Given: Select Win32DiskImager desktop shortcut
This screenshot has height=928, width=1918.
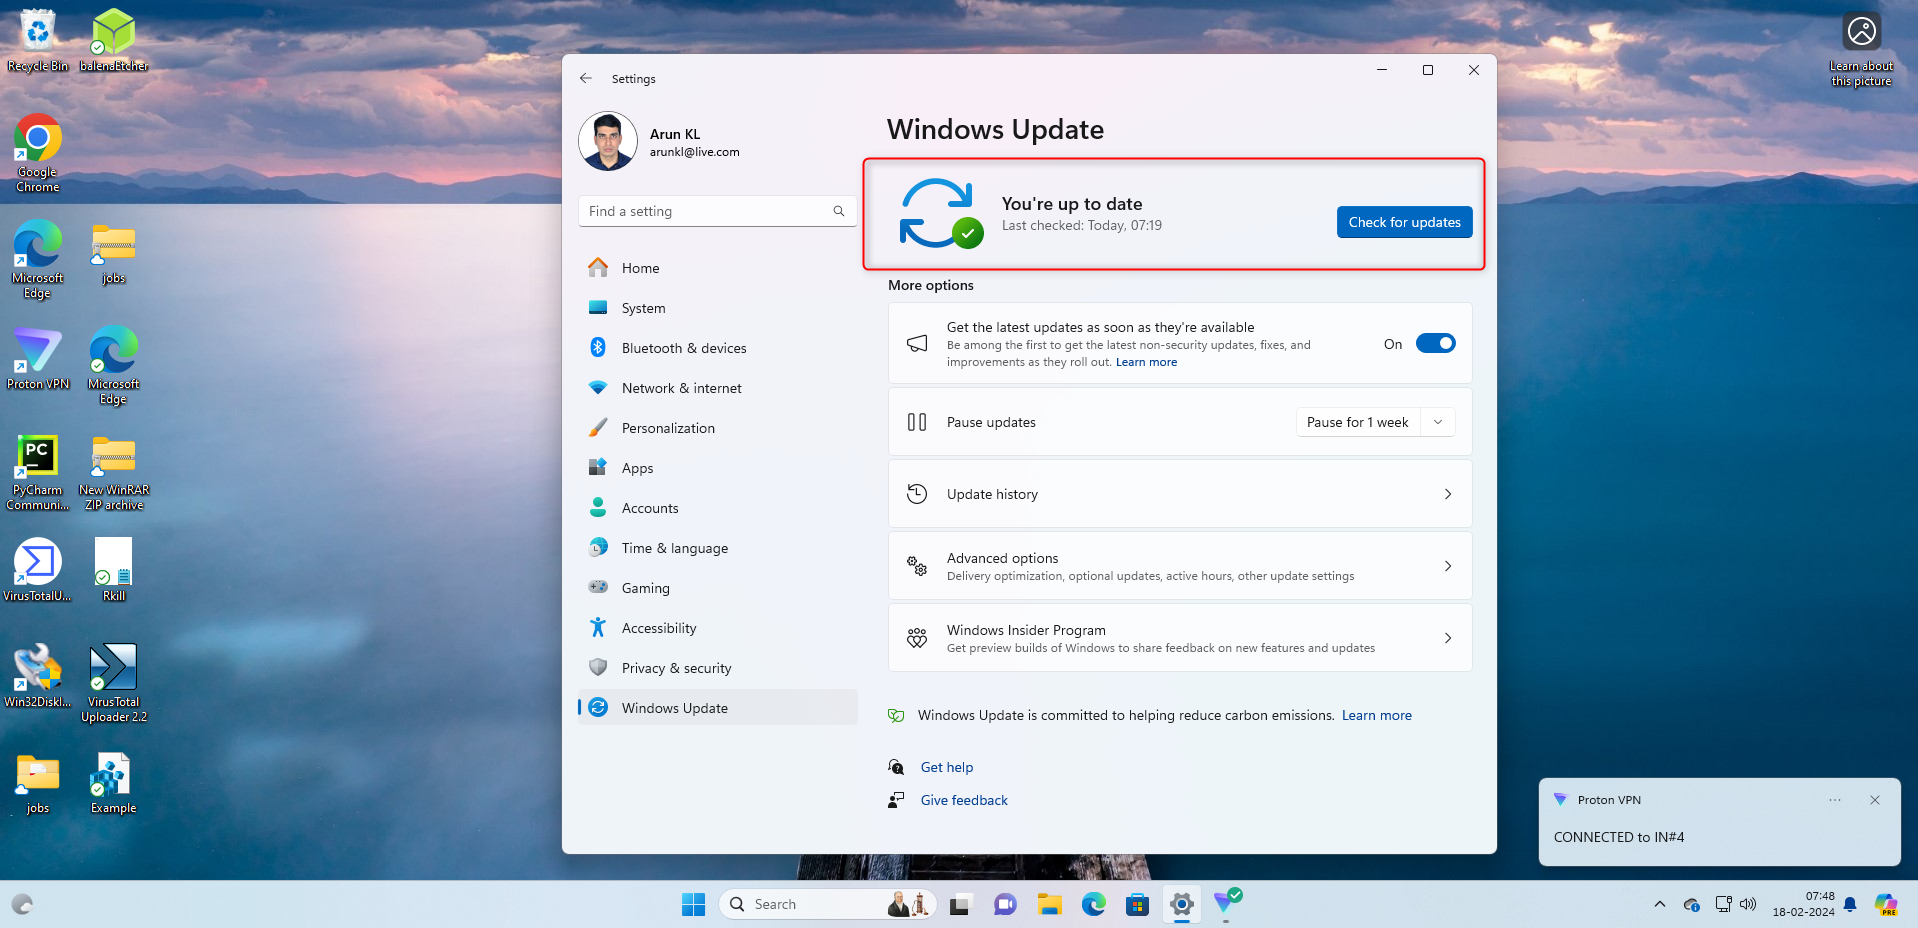Looking at the screenshot, I should [38, 676].
